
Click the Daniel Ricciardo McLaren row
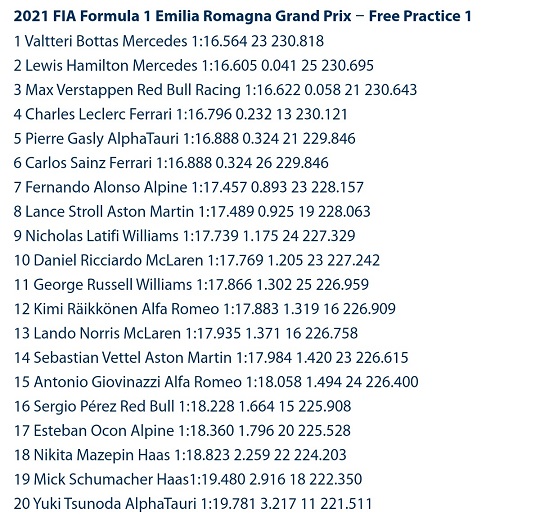(x=197, y=260)
